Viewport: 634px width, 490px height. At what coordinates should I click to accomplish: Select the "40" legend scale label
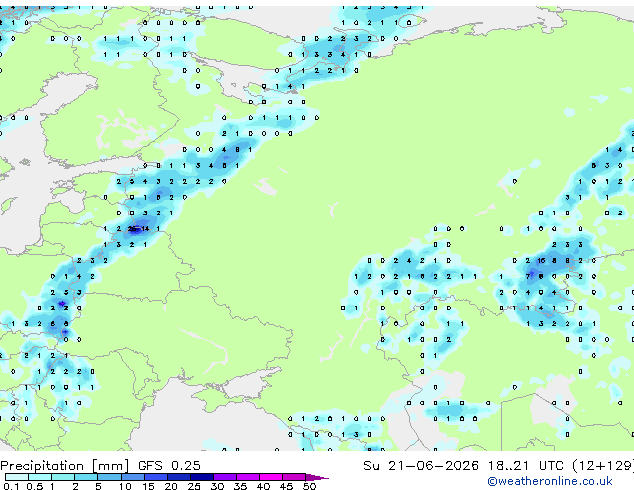pyautogui.click(x=263, y=486)
